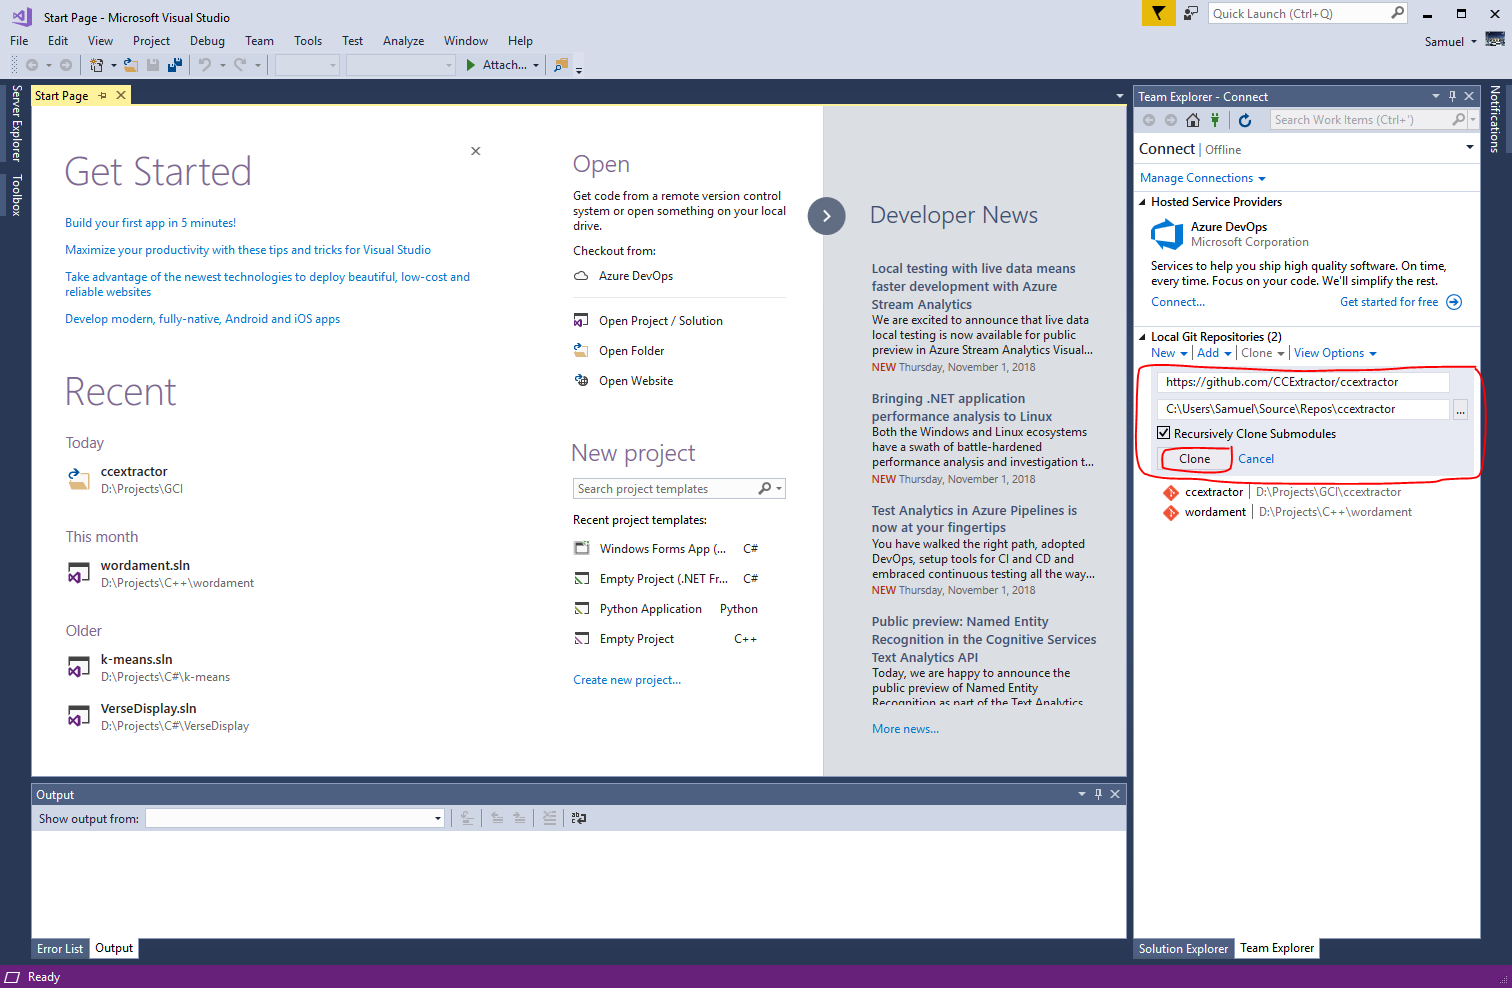Click the search icon in project templates box
Screen dimensions: 1512x988
(765, 489)
